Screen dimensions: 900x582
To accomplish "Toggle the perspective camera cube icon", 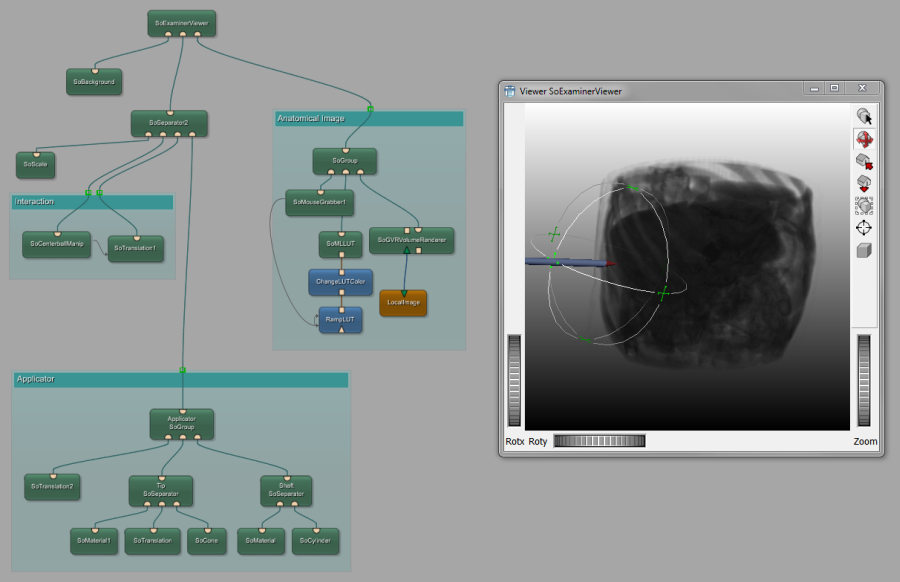I will [864, 250].
